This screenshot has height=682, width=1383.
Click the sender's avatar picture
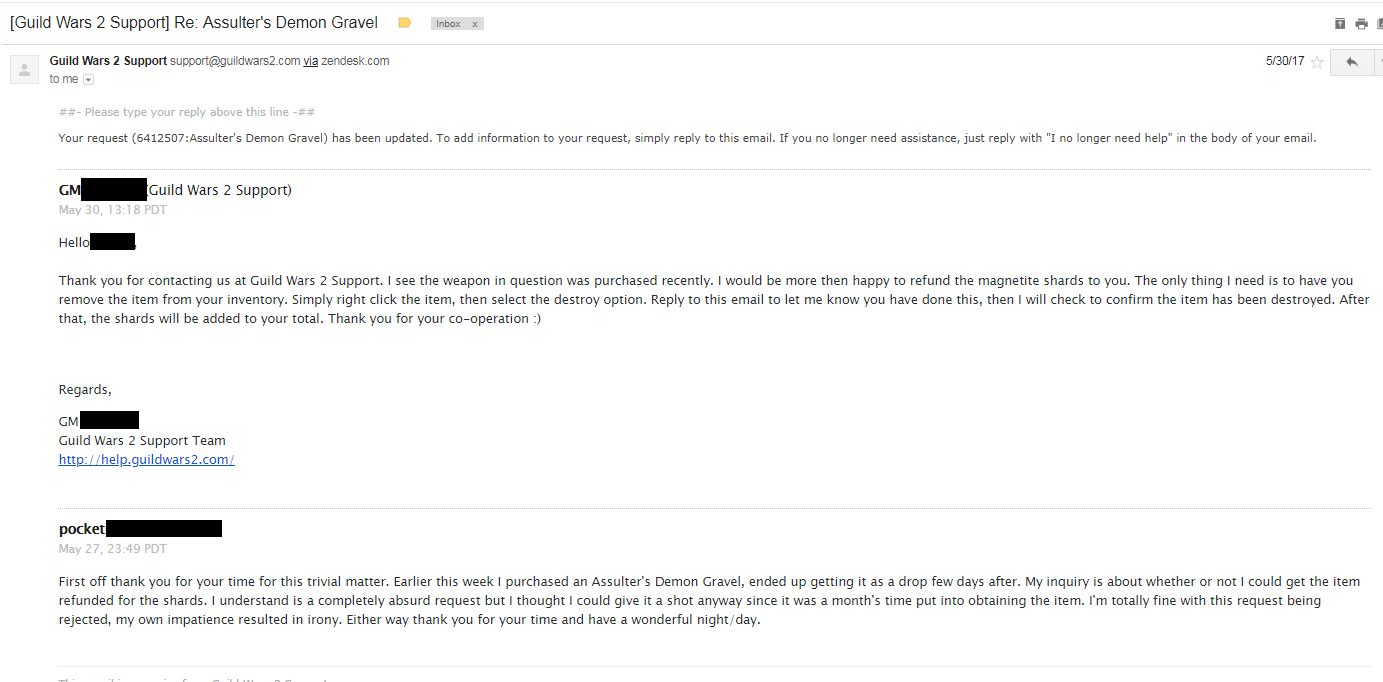(x=24, y=69)
